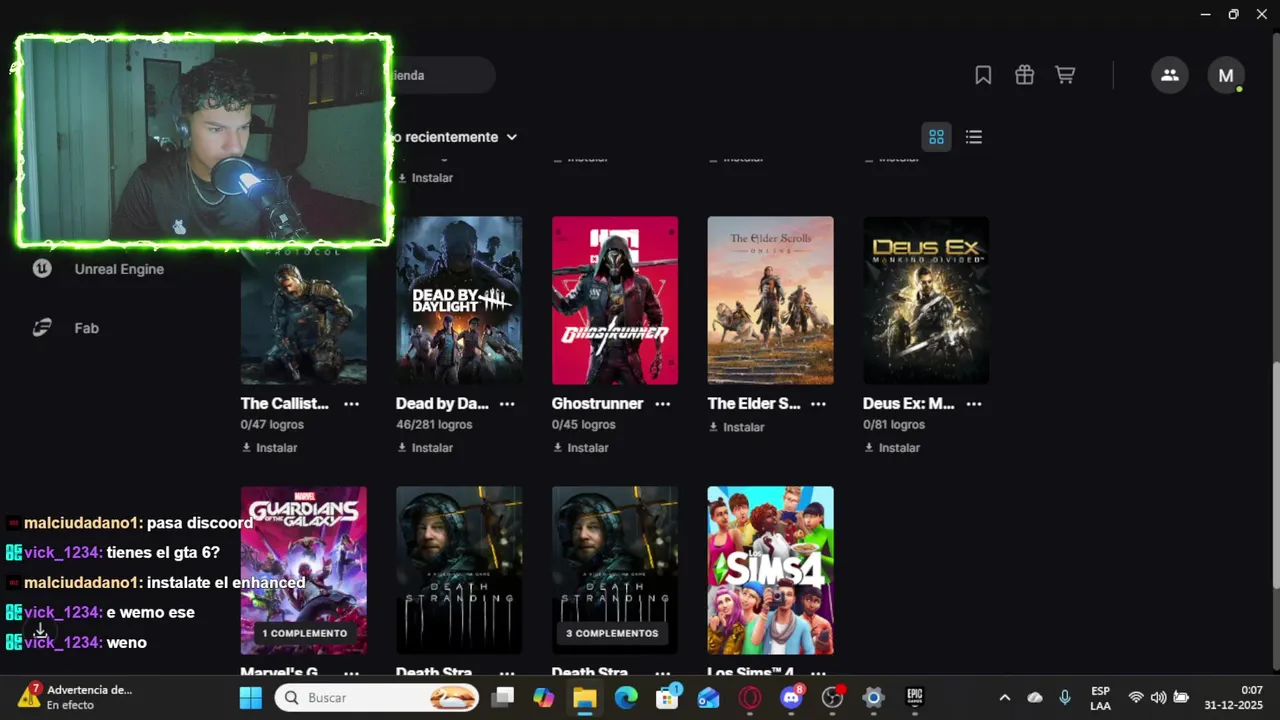
Task: Click the '3 COMPLEMENTOS' badge
Action: pyautogui.click(x=613, y=633)
